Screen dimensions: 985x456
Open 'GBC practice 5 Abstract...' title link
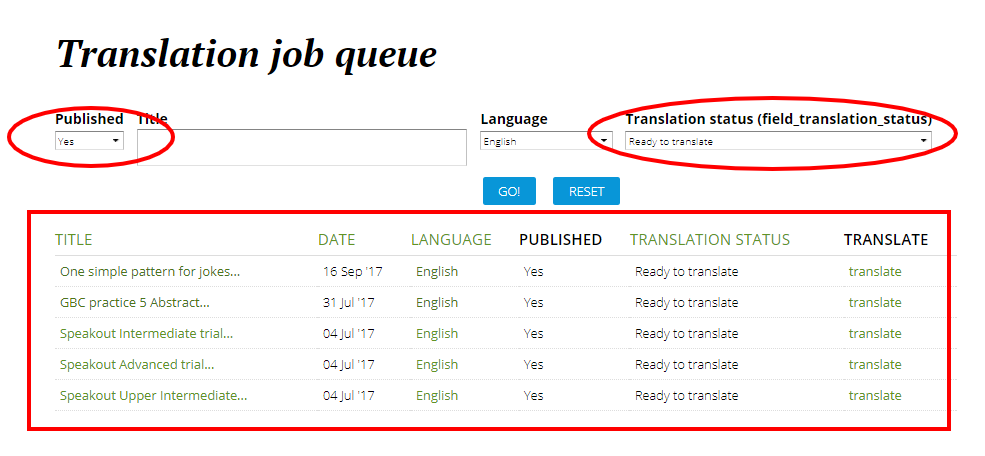pyautogui.click(x=135, y=302)
